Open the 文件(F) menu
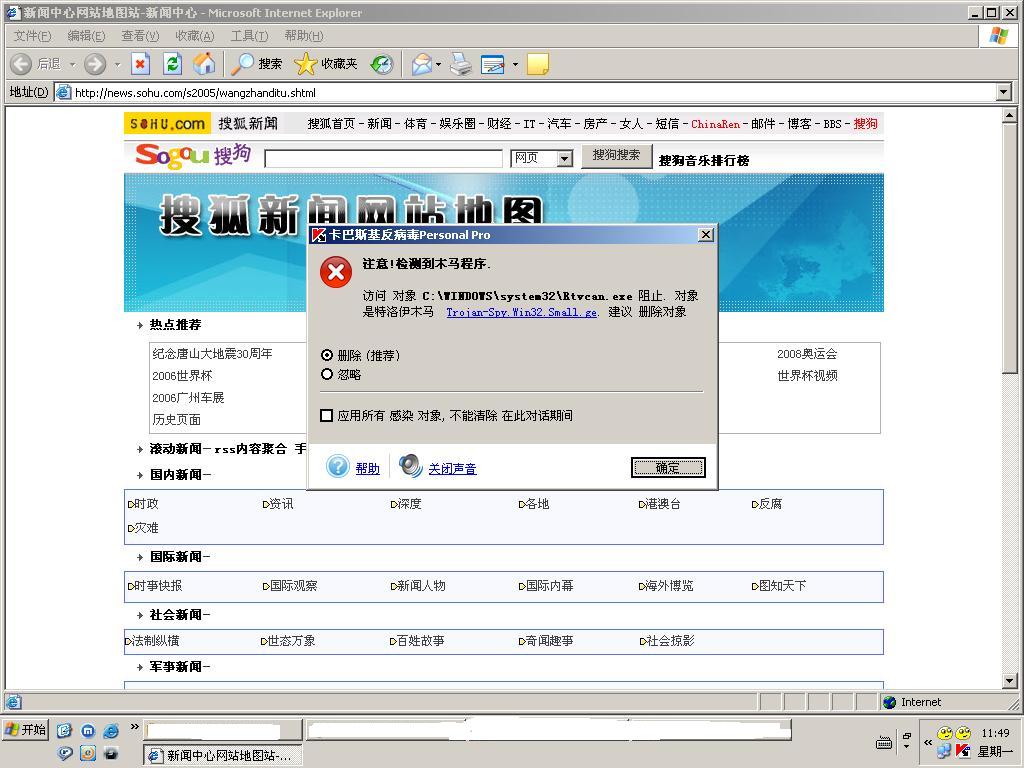 [32, 36]
